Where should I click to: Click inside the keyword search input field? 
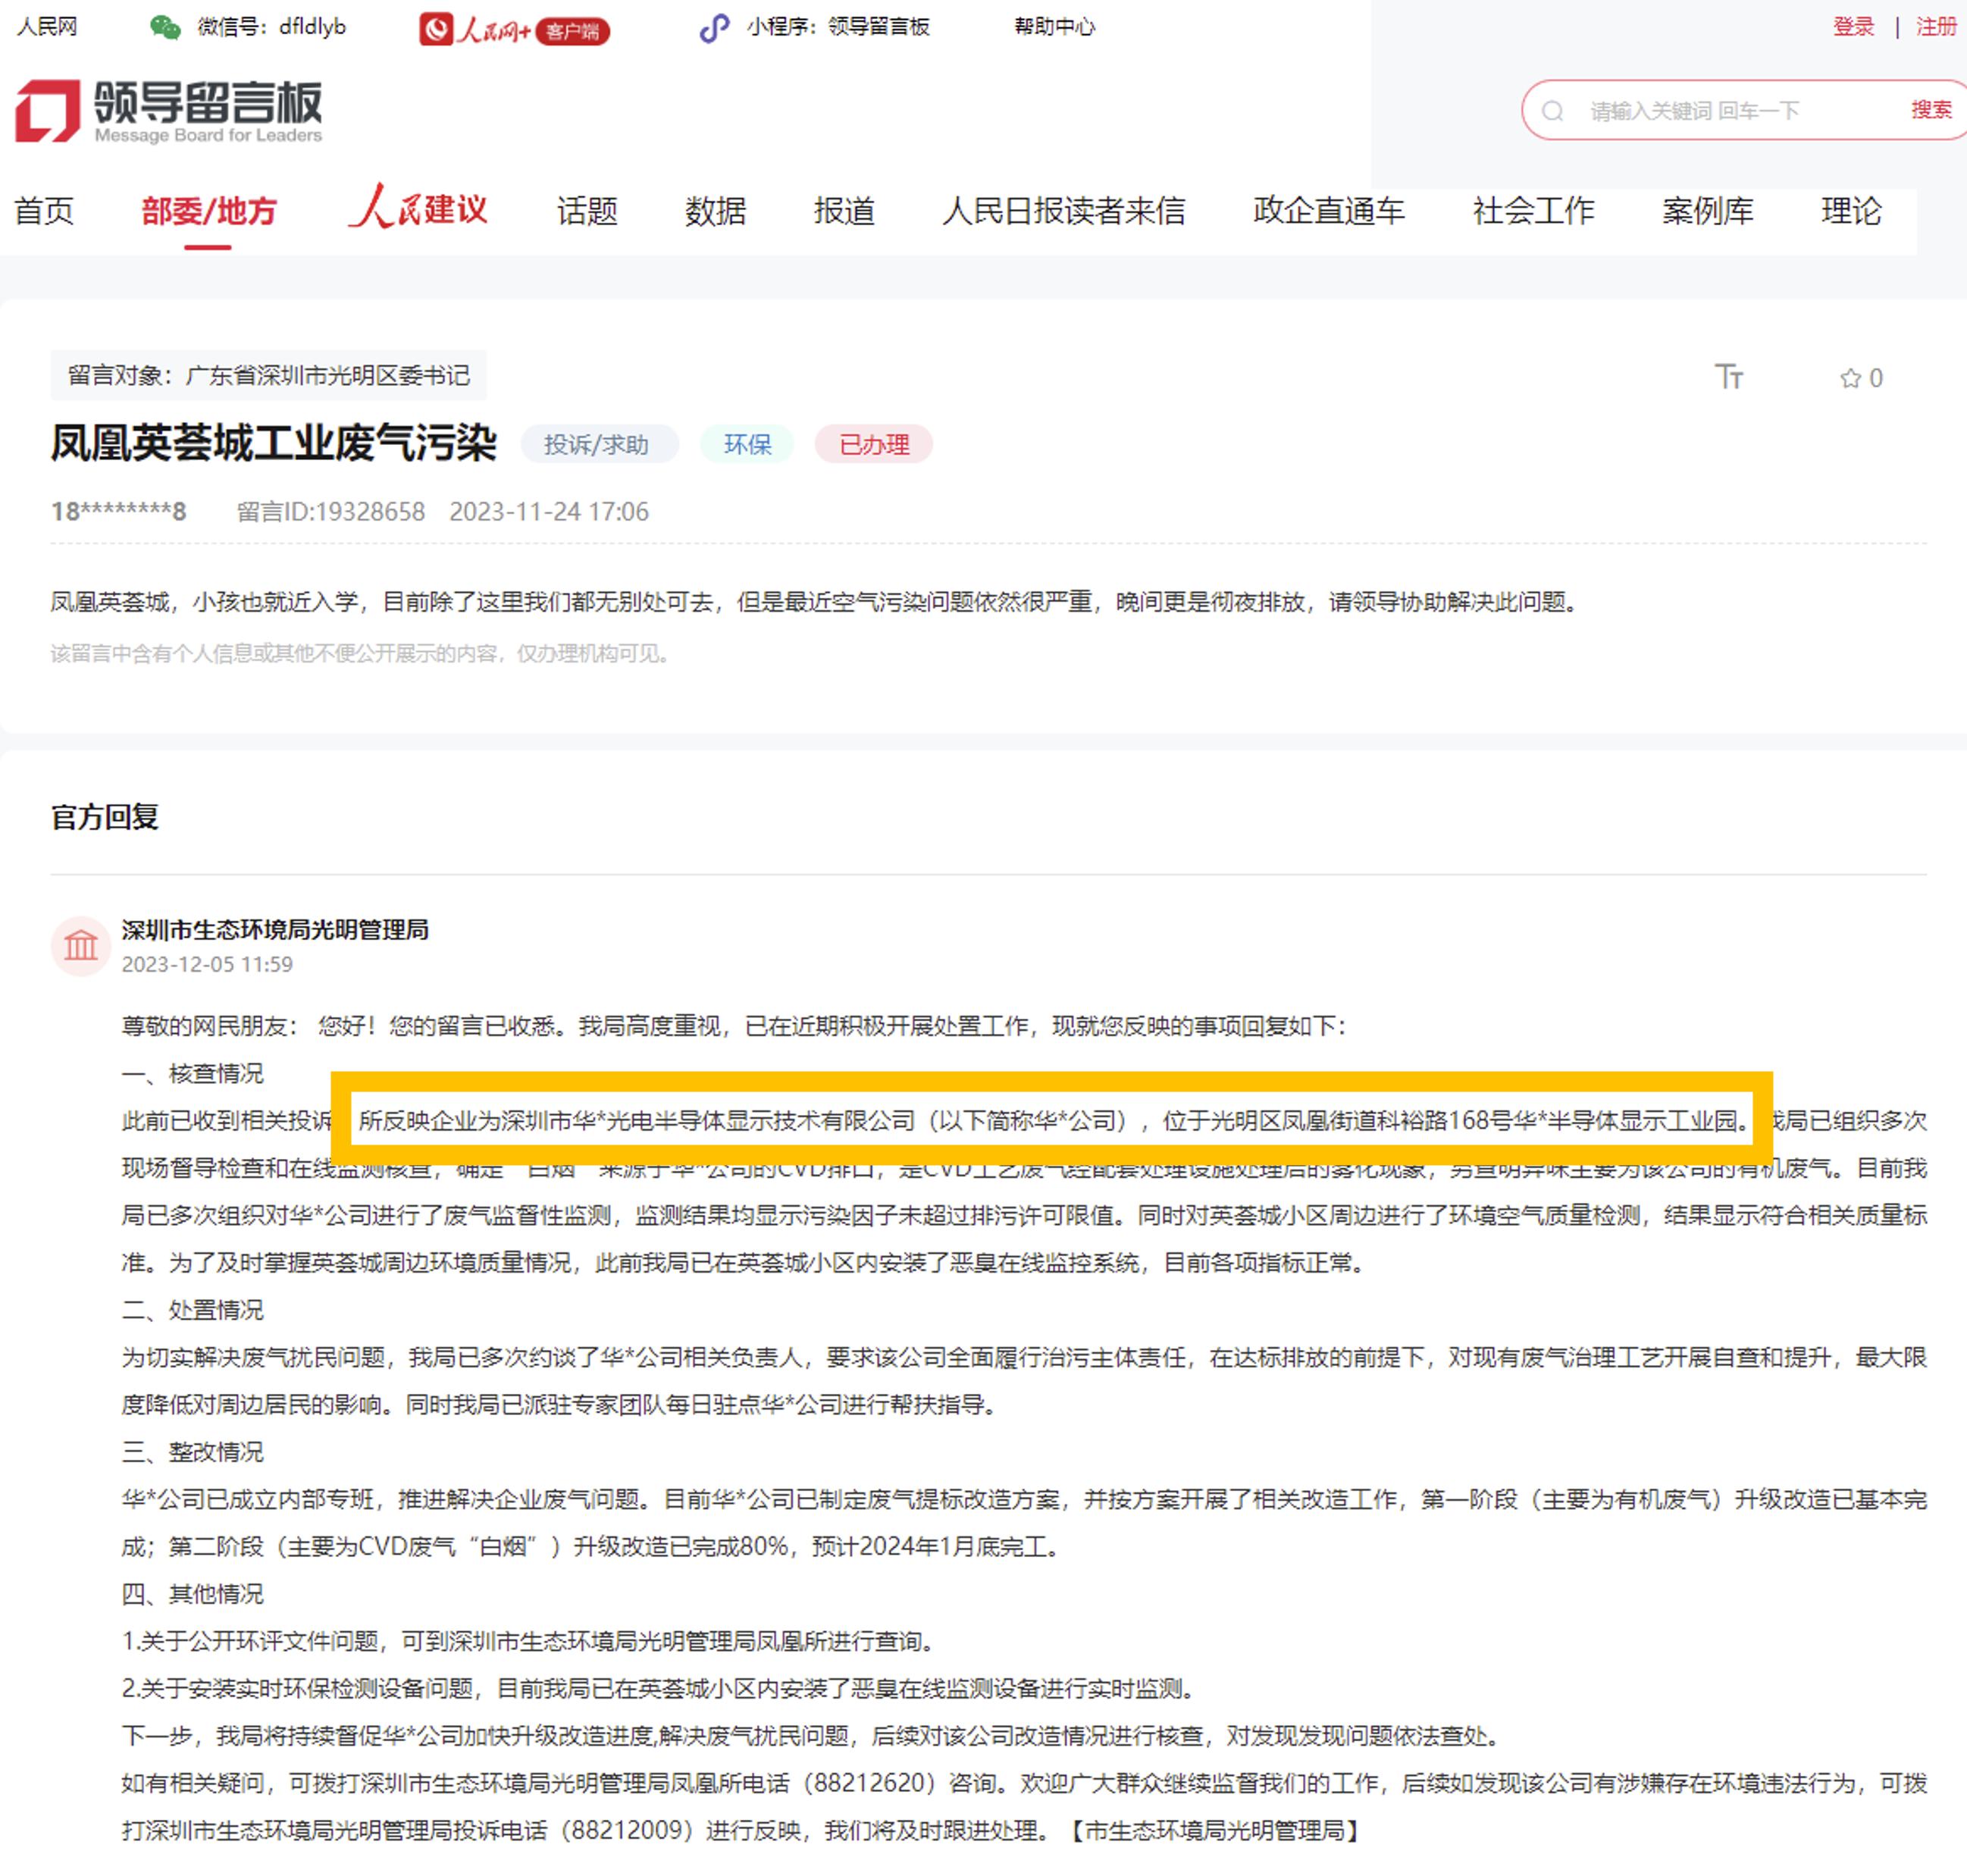pos(1700,110)
